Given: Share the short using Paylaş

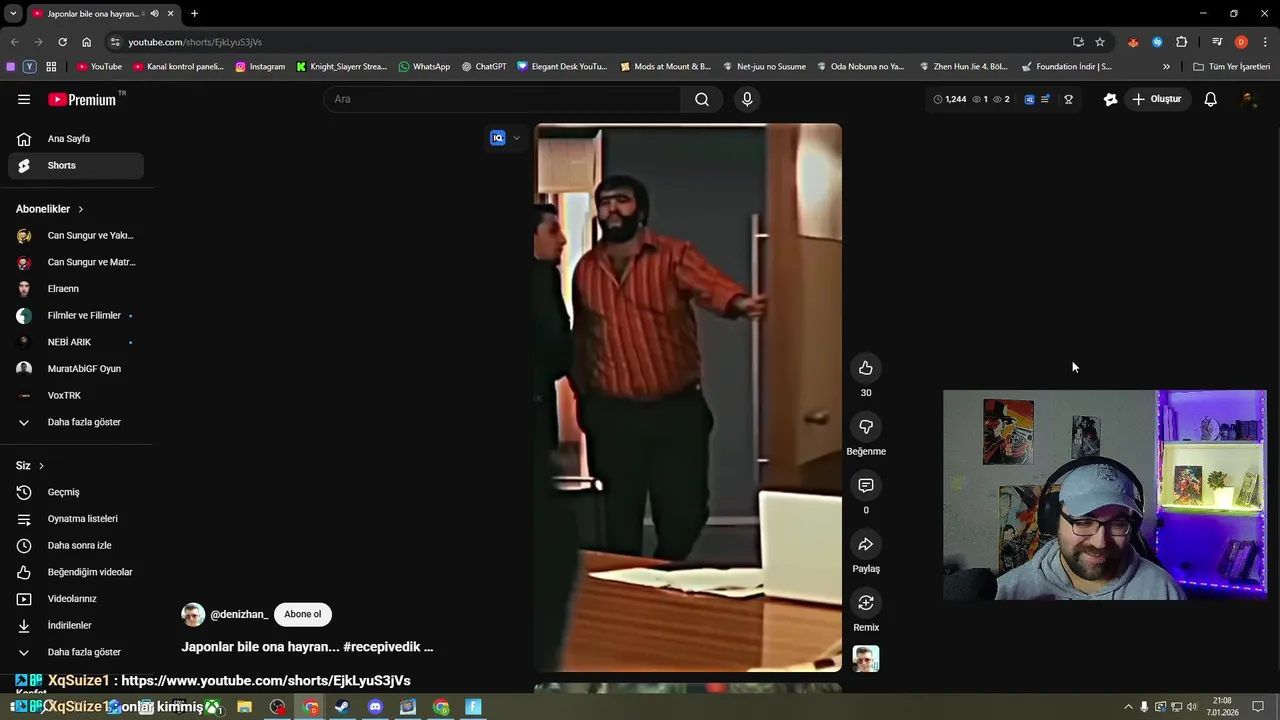Looking at the screenshot, I should 866,544.
